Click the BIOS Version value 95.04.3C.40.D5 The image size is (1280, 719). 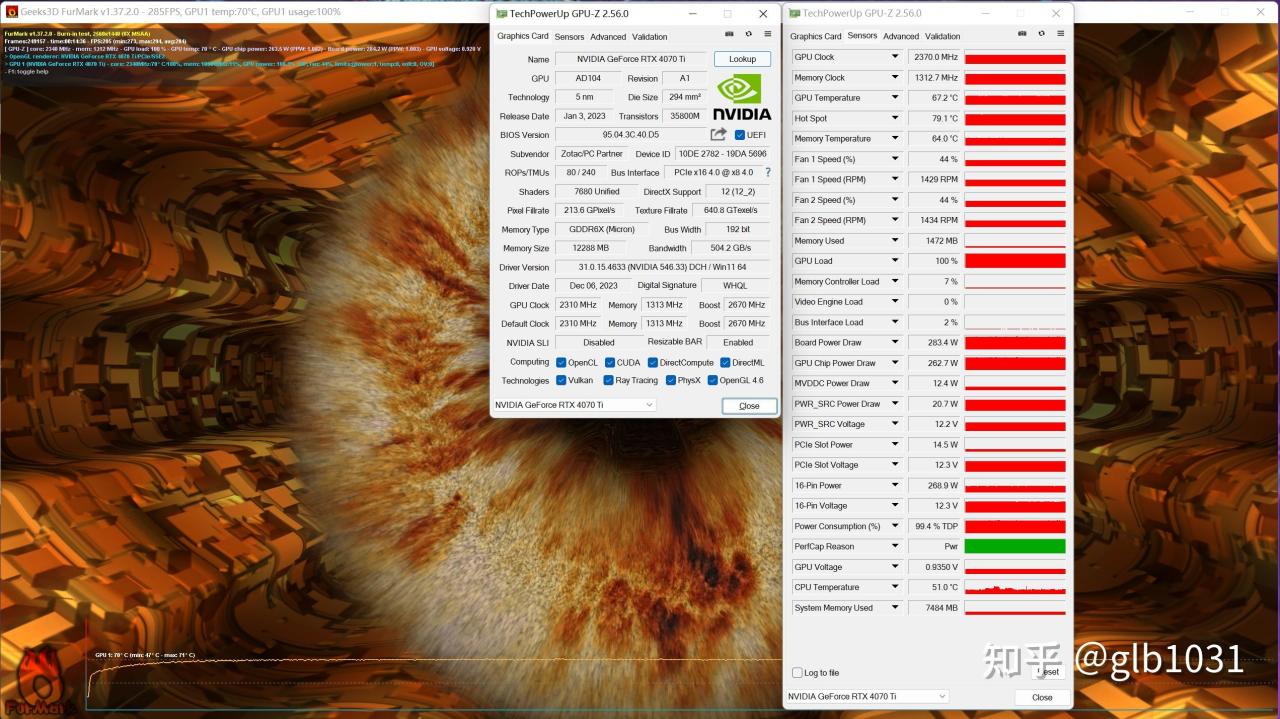[x=631, y=135]
